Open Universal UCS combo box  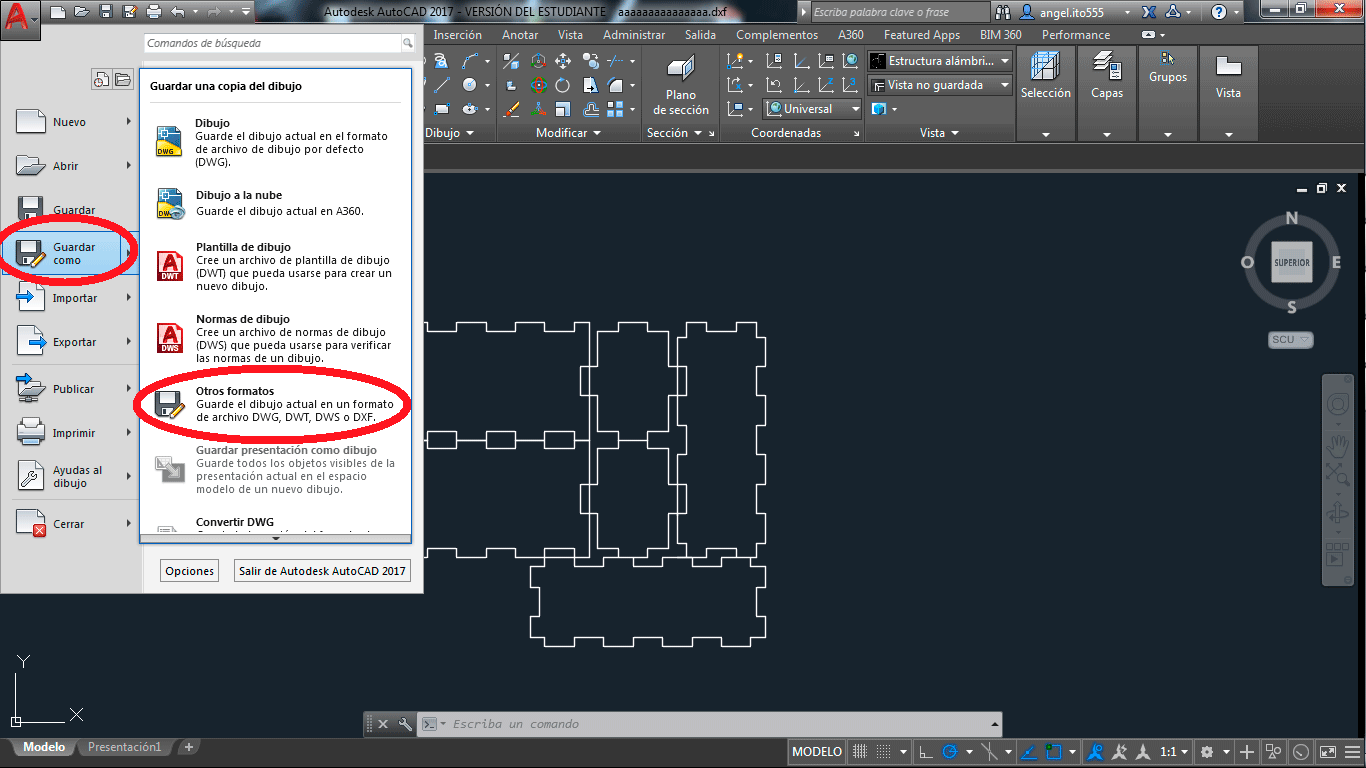click(814, 109)
